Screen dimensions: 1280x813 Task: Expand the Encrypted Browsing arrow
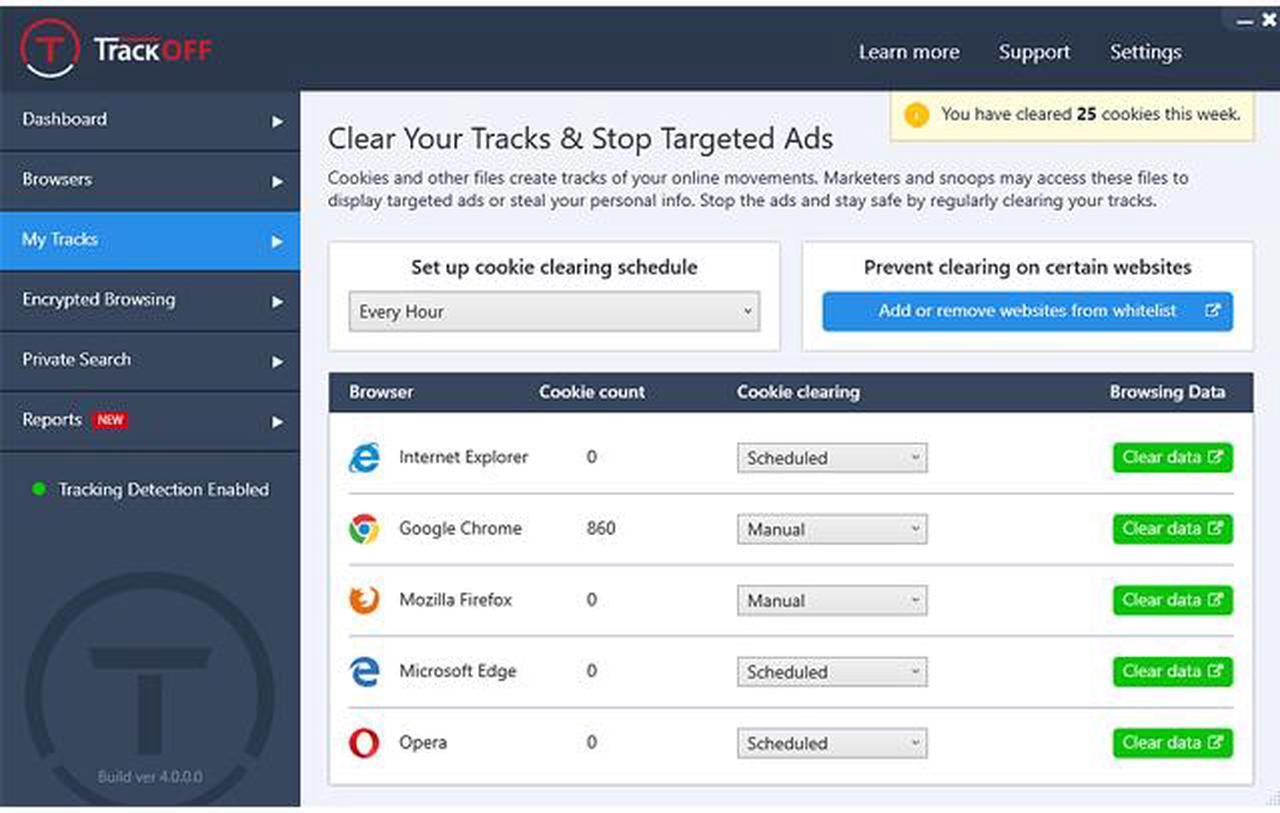click(277, 301)
